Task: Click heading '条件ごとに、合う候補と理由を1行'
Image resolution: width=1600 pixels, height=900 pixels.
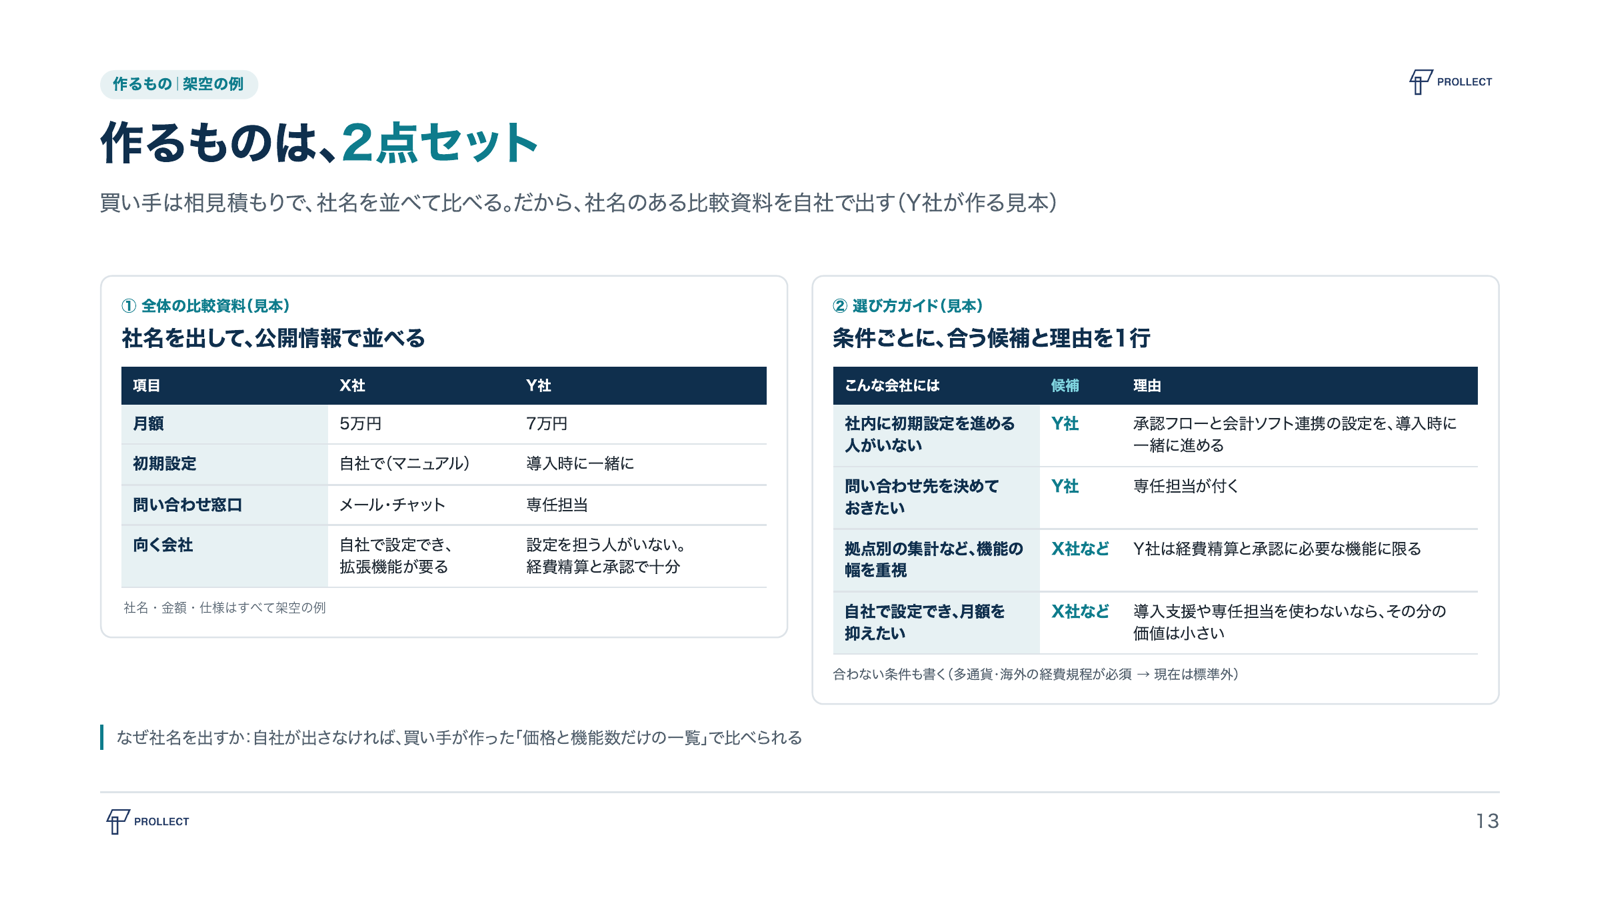Action: [x=991, y=338]
